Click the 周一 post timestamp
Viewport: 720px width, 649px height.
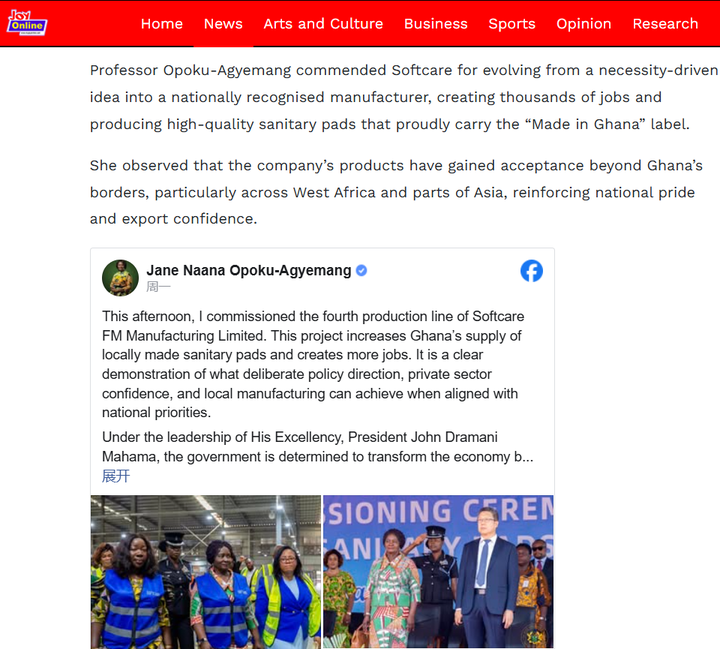coord(158,287)
